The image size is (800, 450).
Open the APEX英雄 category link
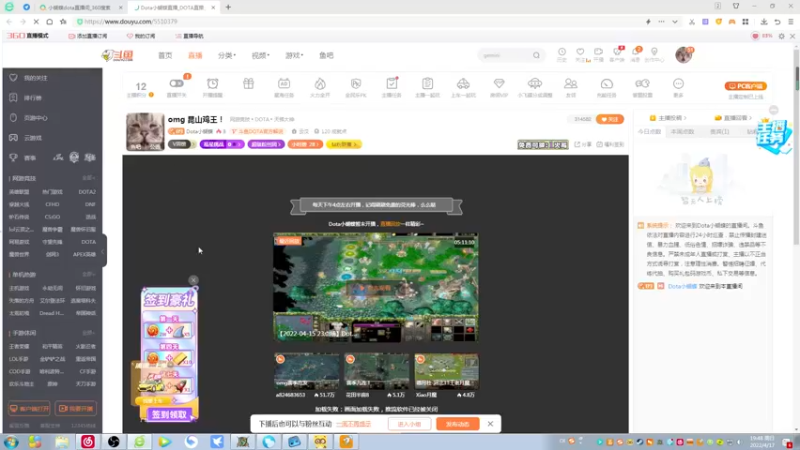[84, 254]
